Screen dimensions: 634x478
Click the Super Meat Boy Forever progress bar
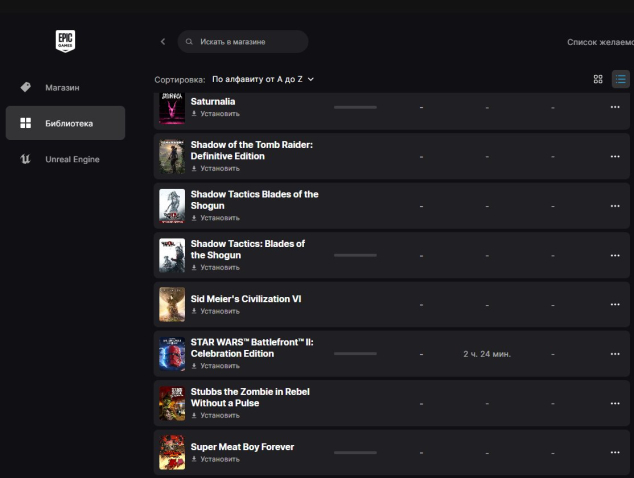(355, 453)
